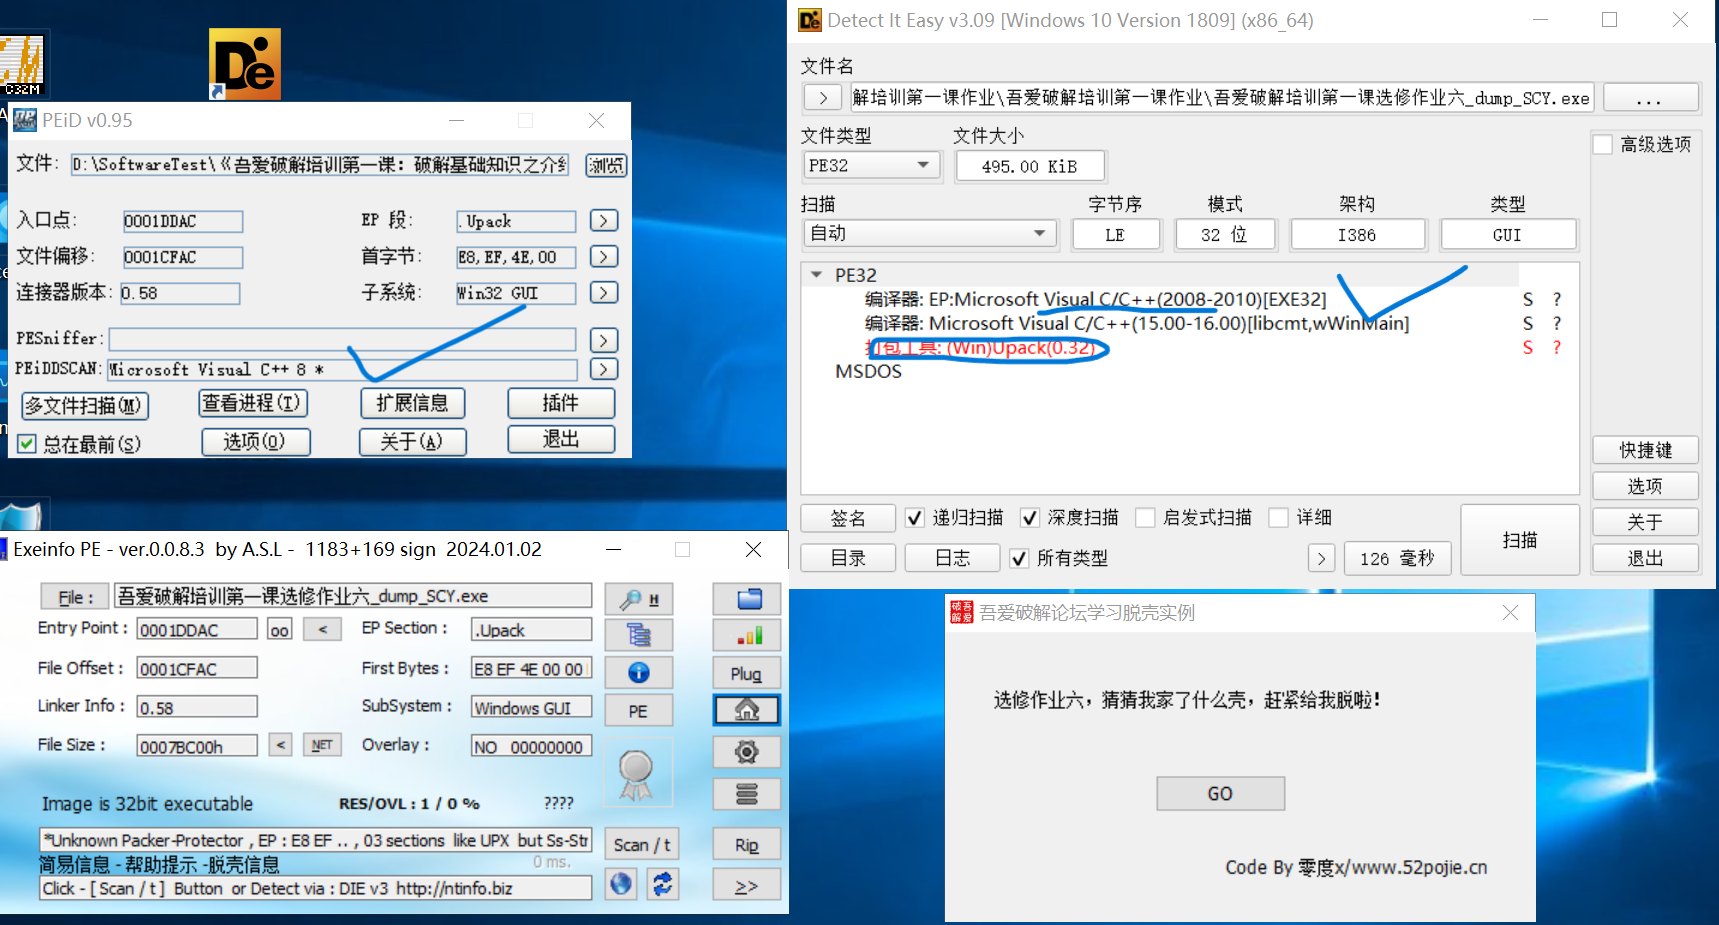Toggle 高级选项 checkbox in Detect It Easy
Screen dimensions: 1719x925
(x=1603, y=144)
